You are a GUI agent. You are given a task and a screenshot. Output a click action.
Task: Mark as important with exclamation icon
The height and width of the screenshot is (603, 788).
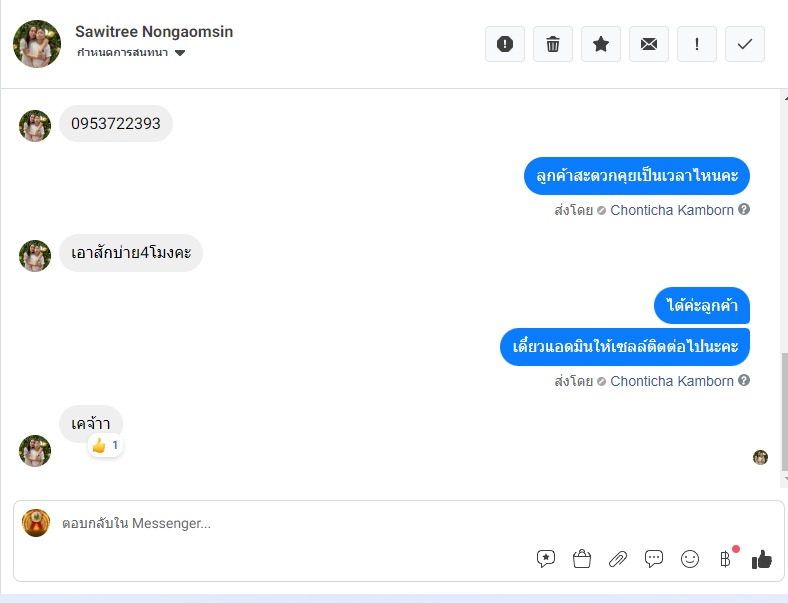tap(697, 44)
